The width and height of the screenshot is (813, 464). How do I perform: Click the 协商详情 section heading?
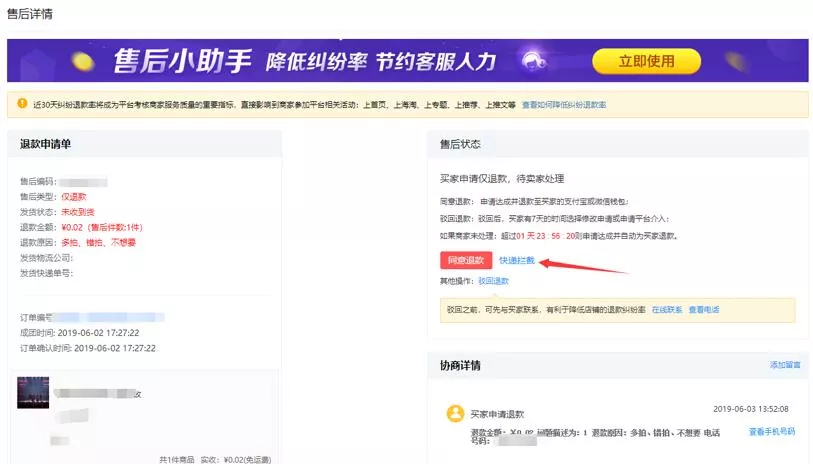460,365
